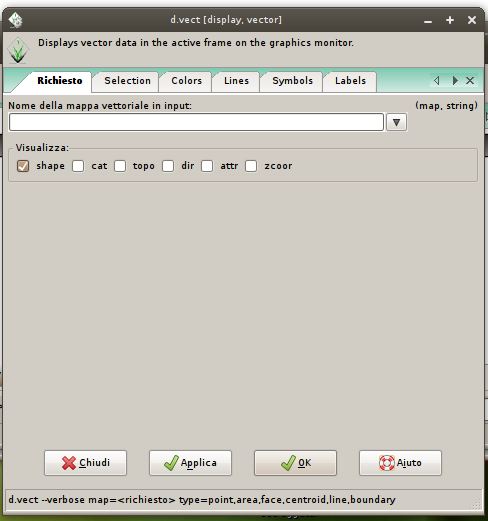Tick the attr checkbox

(x=207, y=166)
